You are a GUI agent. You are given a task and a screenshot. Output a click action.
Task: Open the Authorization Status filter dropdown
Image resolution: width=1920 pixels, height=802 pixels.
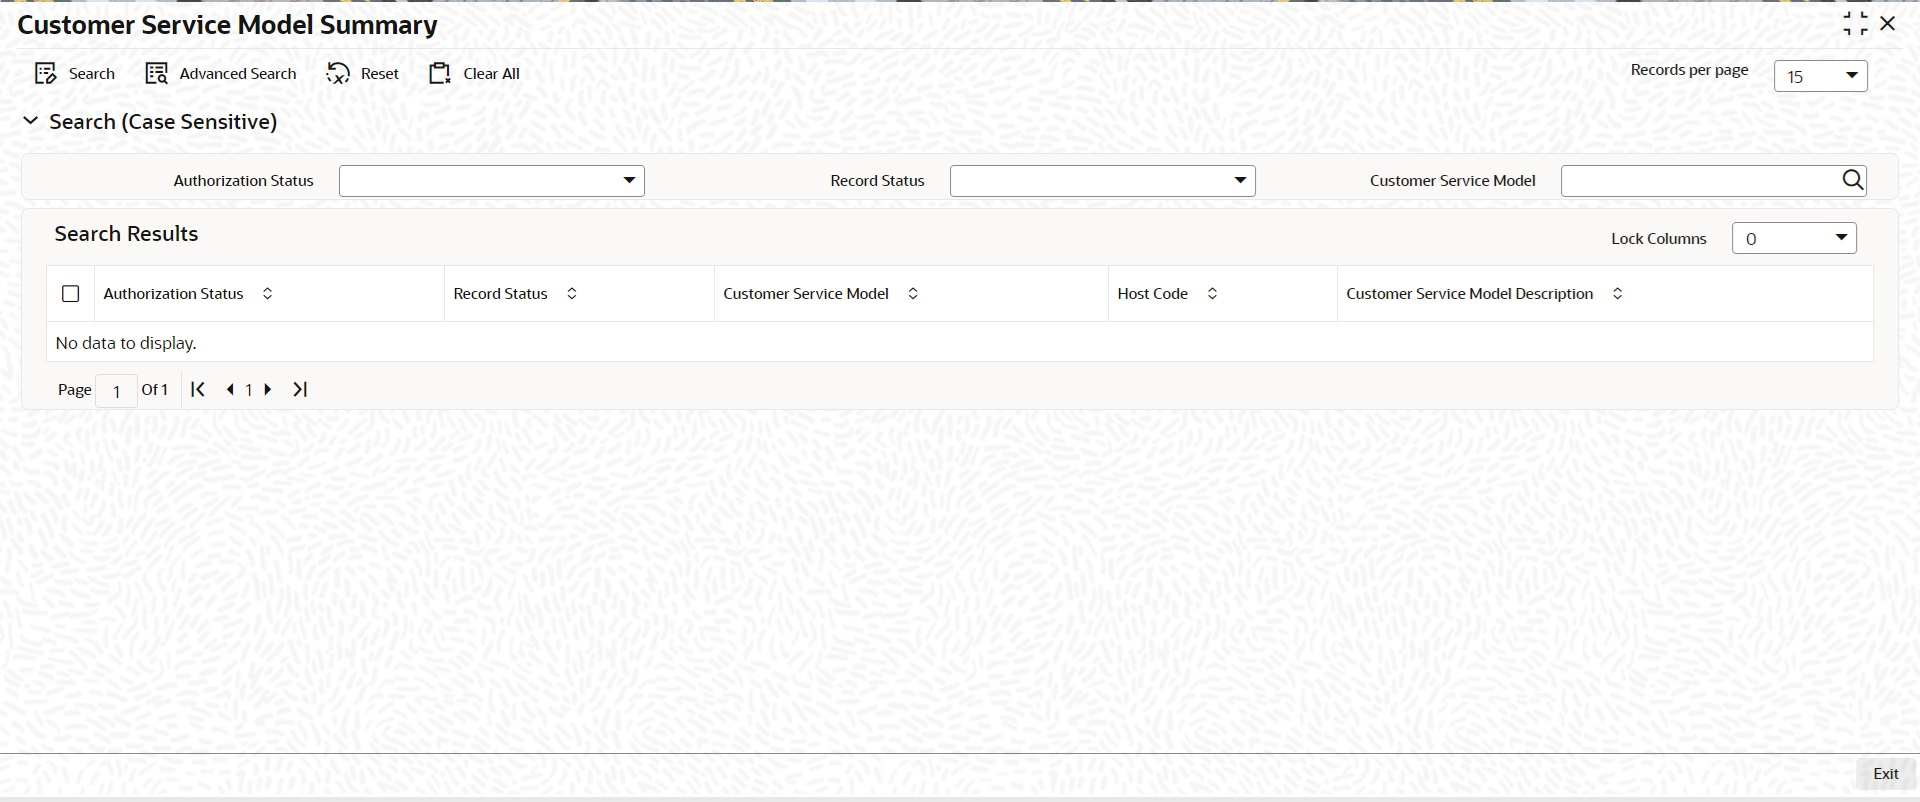pos(492,181)
